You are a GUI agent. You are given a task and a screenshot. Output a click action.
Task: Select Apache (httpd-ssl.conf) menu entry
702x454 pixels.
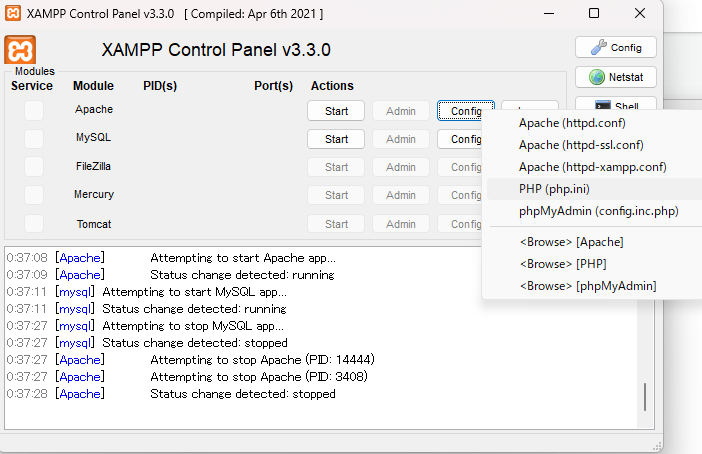point(594,145)
